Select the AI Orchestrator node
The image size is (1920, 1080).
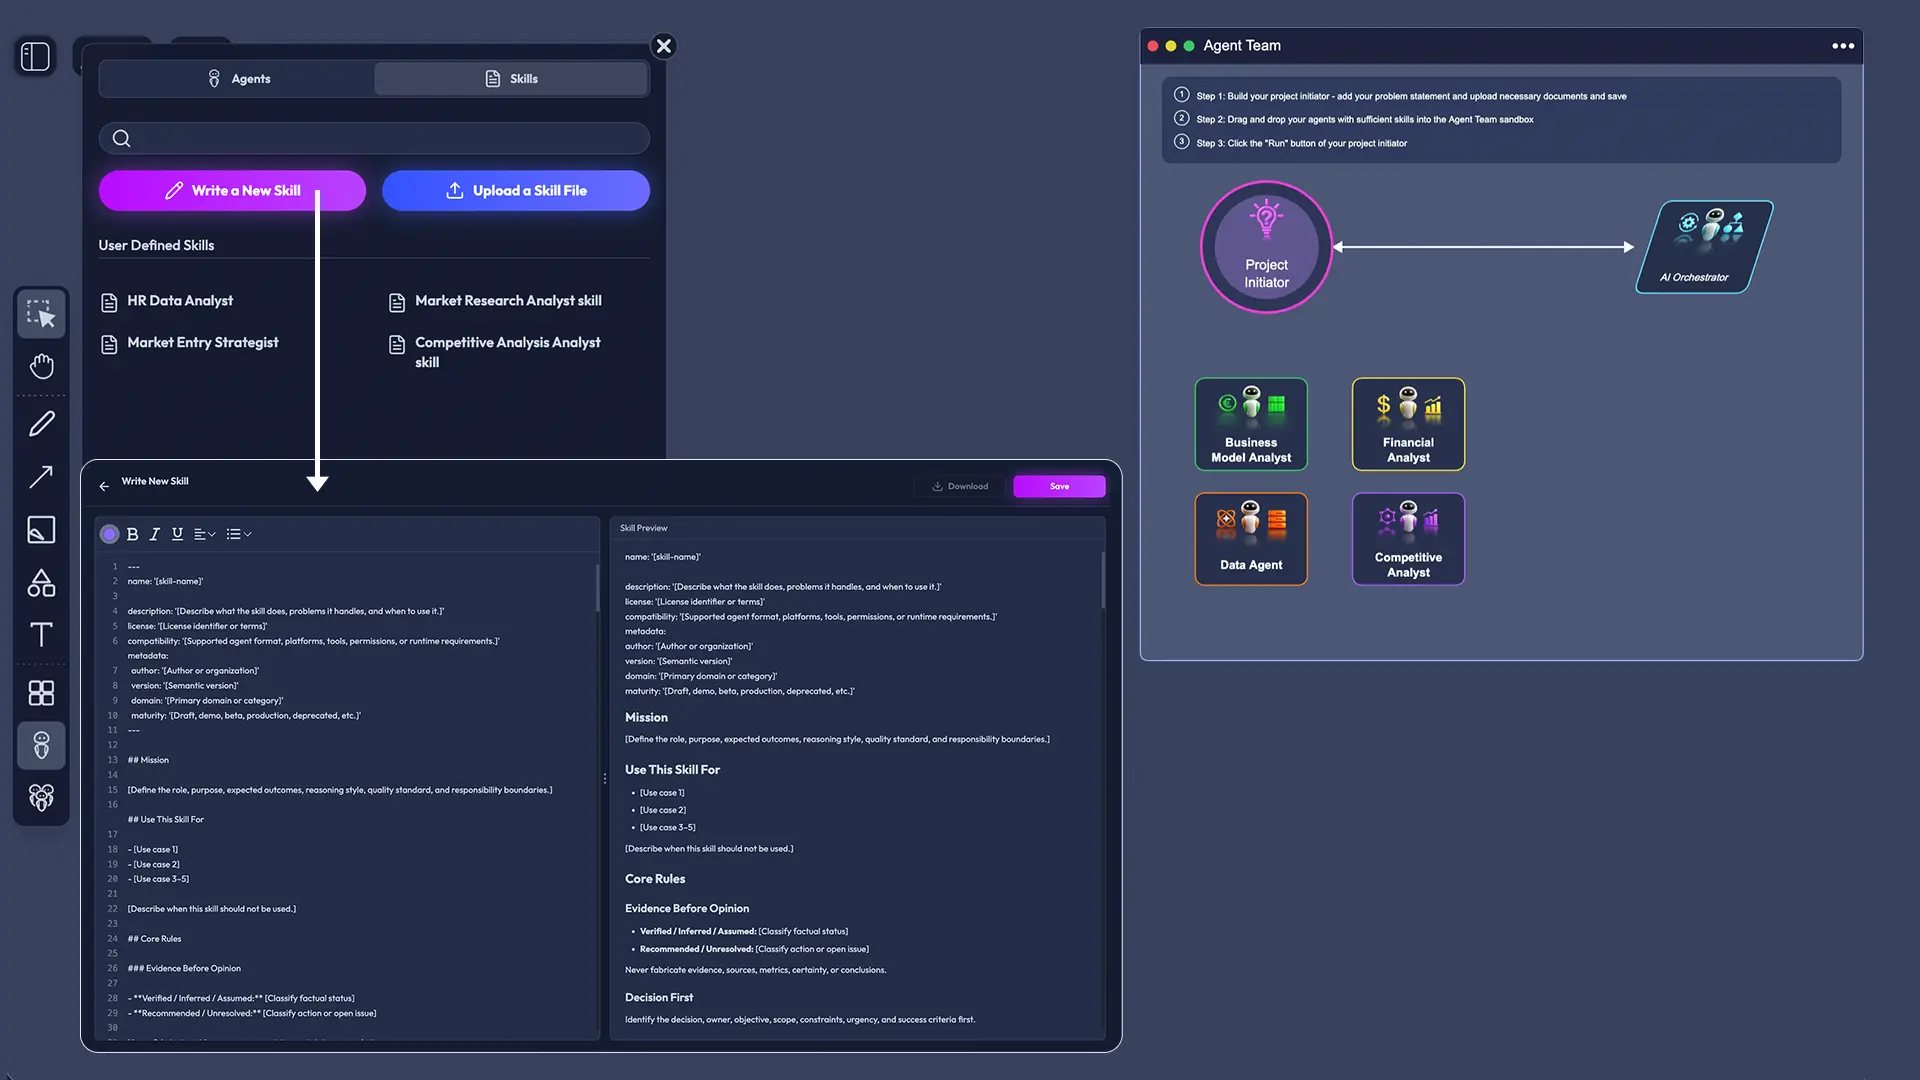(x=1704, y=247)
